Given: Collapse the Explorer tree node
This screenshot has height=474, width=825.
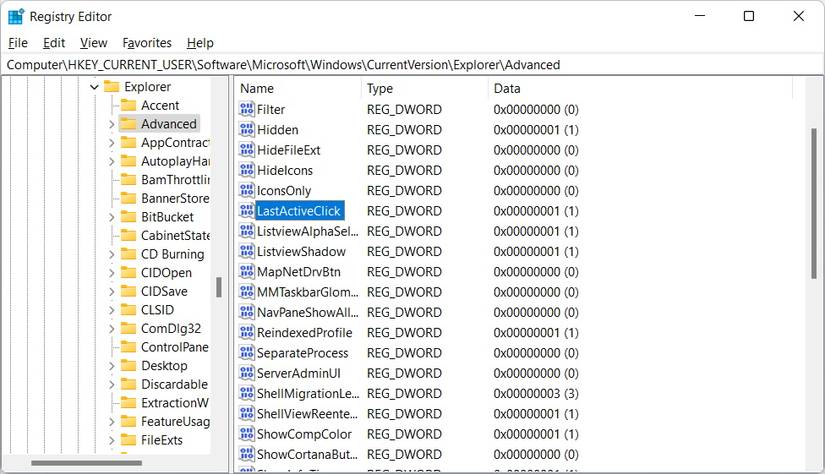Looking at the screenshot, I should pos(94,87).
